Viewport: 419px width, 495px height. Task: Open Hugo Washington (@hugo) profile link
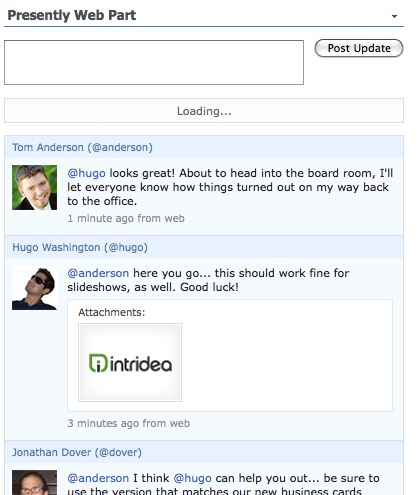[x=80, y=247]
